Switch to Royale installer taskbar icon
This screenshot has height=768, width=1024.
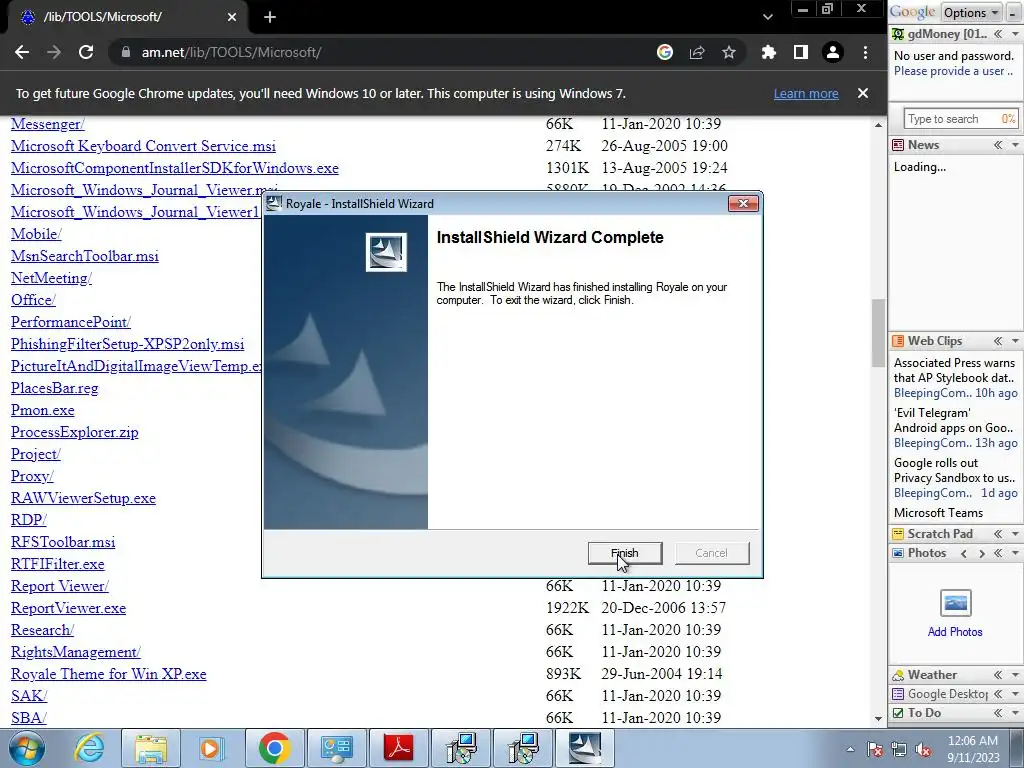click(x=584, y=748)
